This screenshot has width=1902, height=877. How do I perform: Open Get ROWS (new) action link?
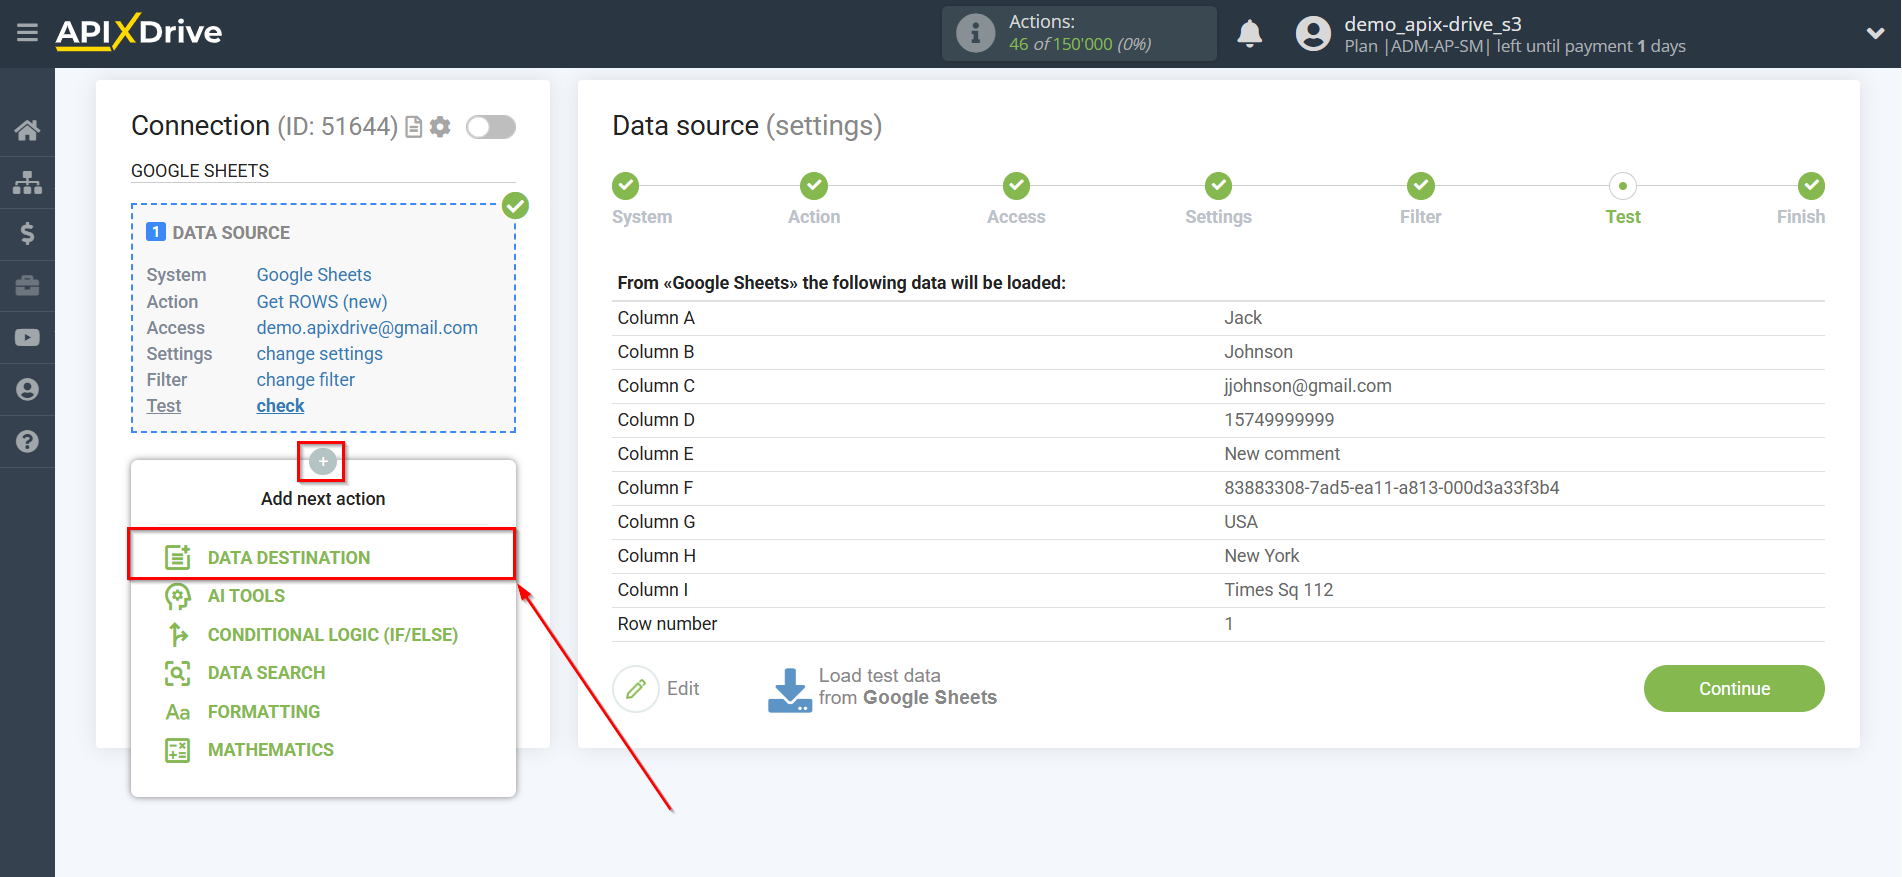click(x=322, y=302)
